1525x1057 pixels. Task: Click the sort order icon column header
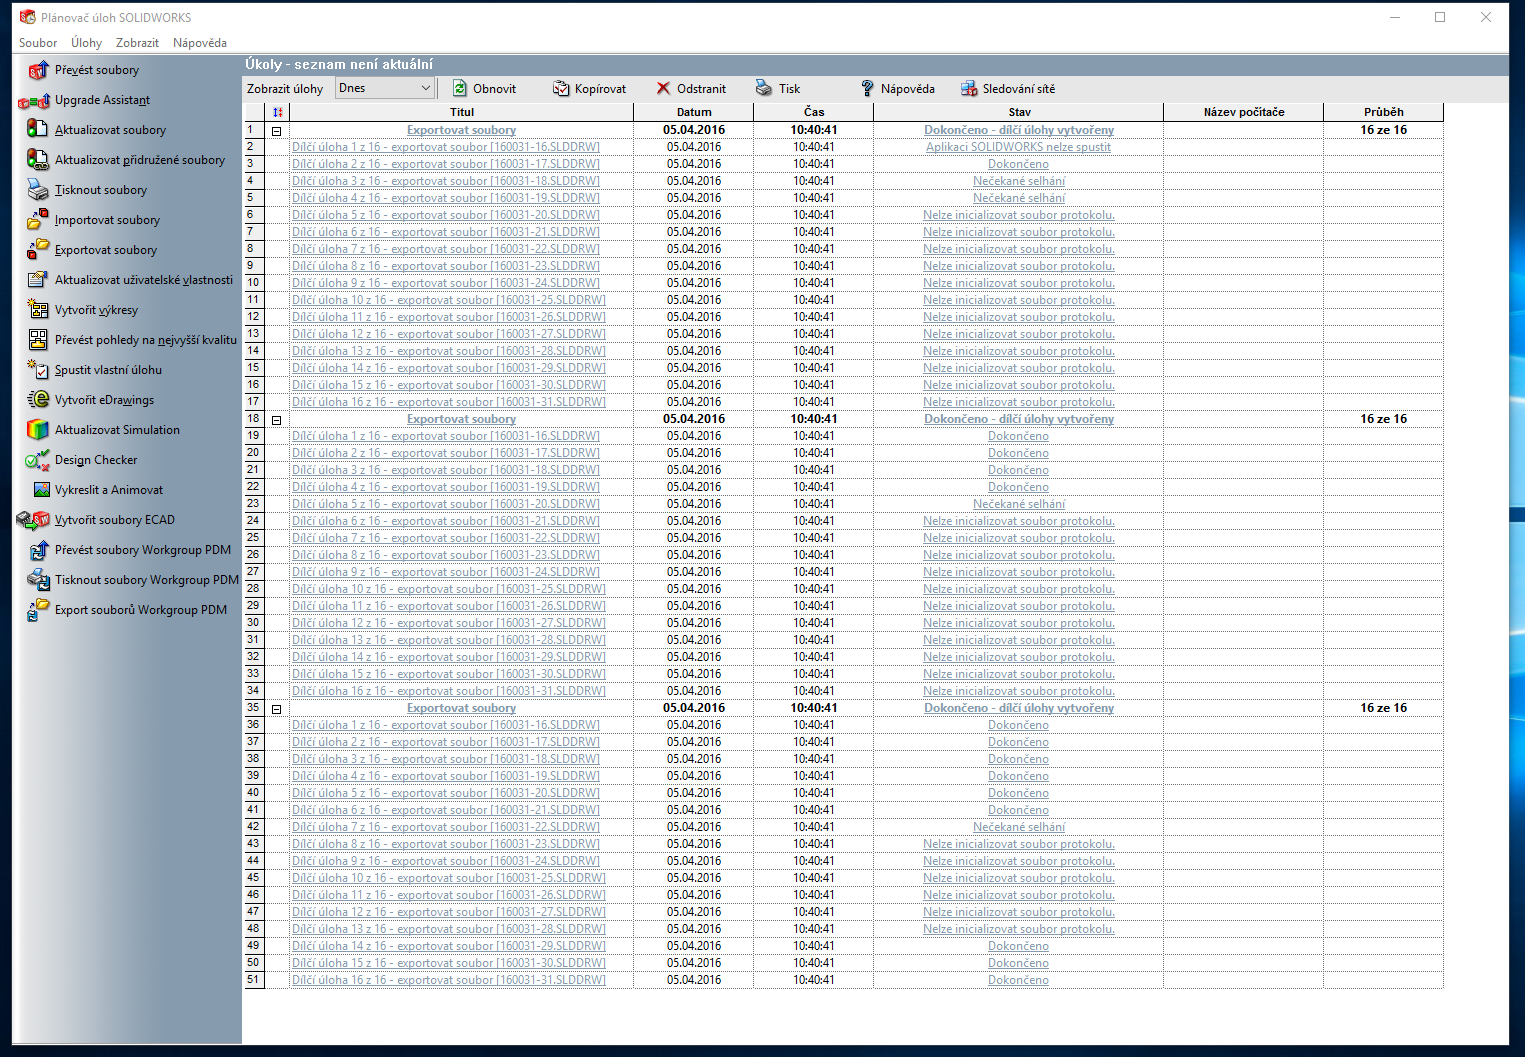point(278,112)
